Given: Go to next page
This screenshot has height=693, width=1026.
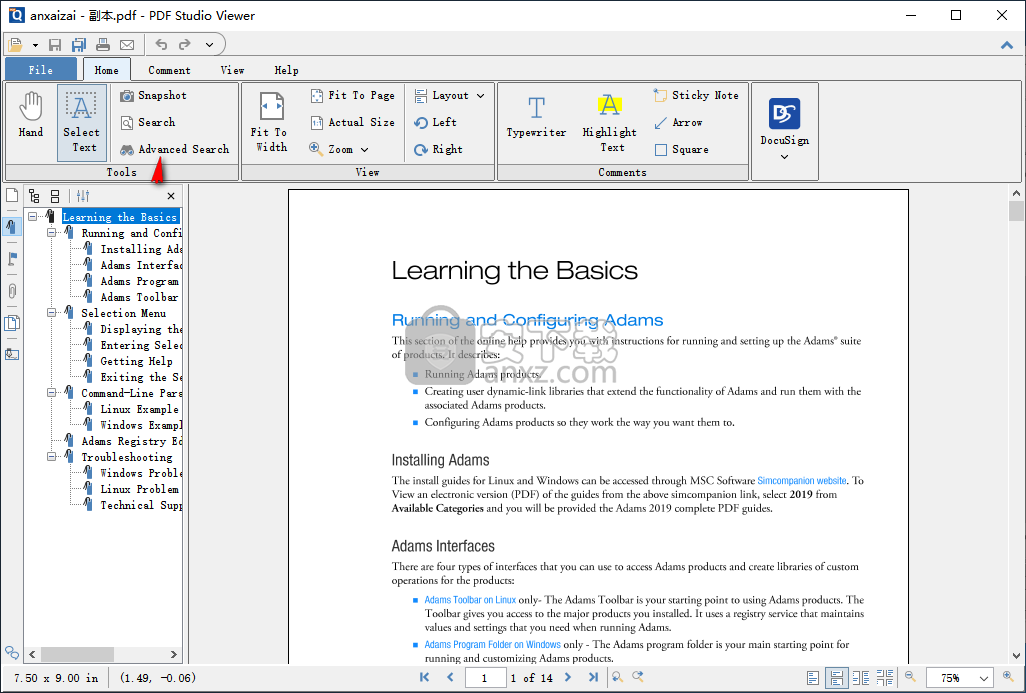Looking at the screenshot, I should [x=567, y=677].
